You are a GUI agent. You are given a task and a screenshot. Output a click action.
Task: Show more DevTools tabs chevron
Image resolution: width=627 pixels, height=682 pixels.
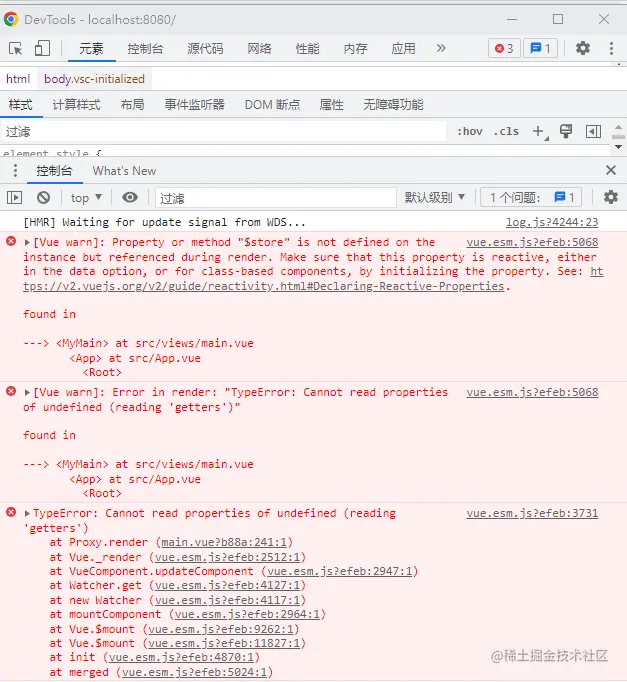[441, 48]
